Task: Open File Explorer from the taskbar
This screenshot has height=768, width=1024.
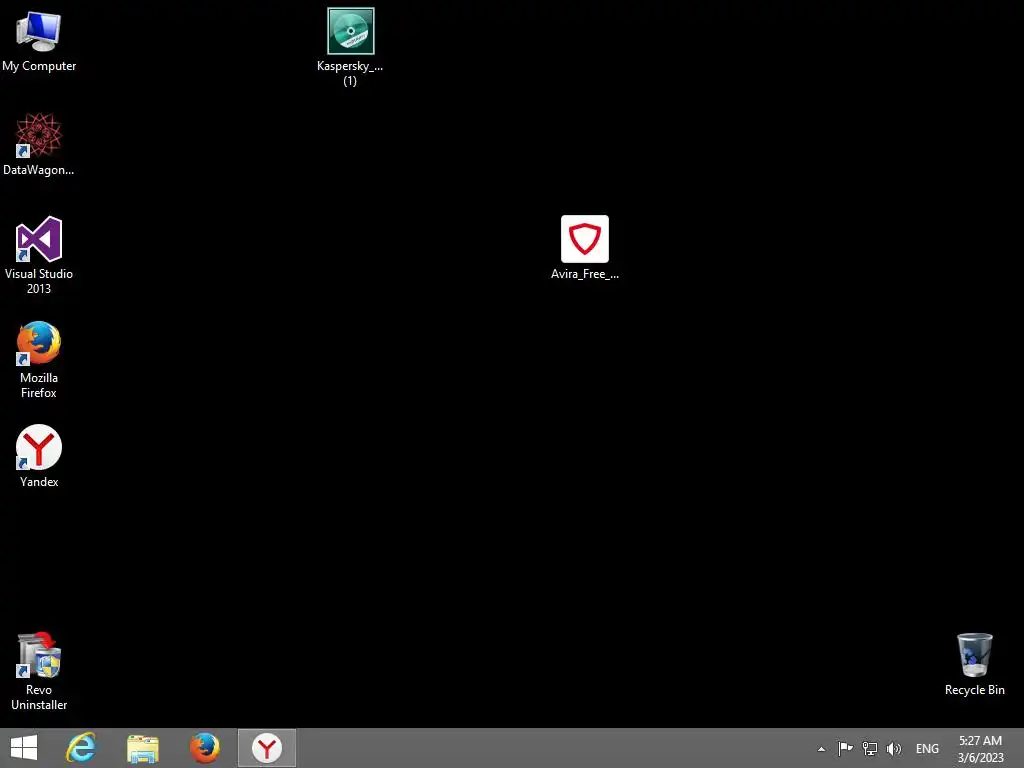Action: 143,748
